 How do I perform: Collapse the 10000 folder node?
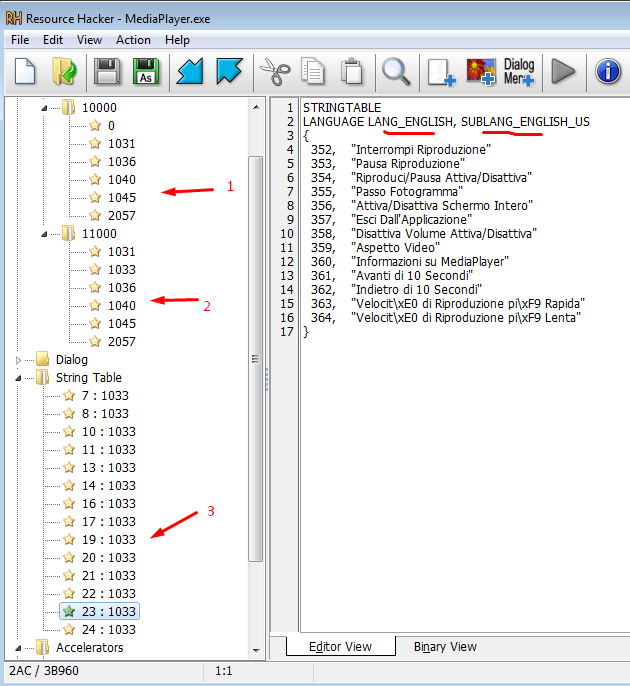pos(43,107)
